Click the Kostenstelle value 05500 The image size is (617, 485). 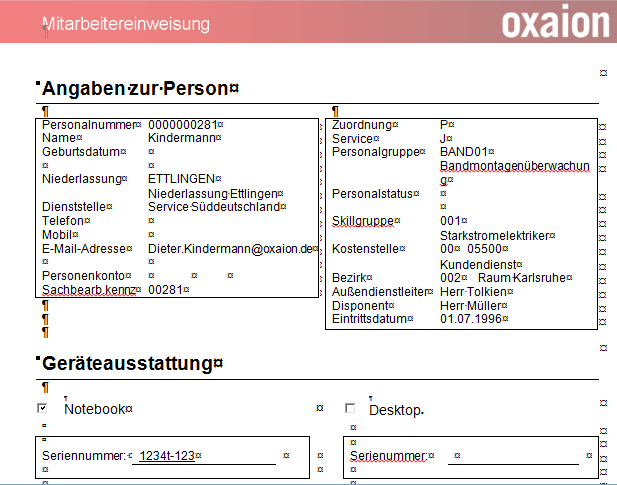click(x=484, y=249)
